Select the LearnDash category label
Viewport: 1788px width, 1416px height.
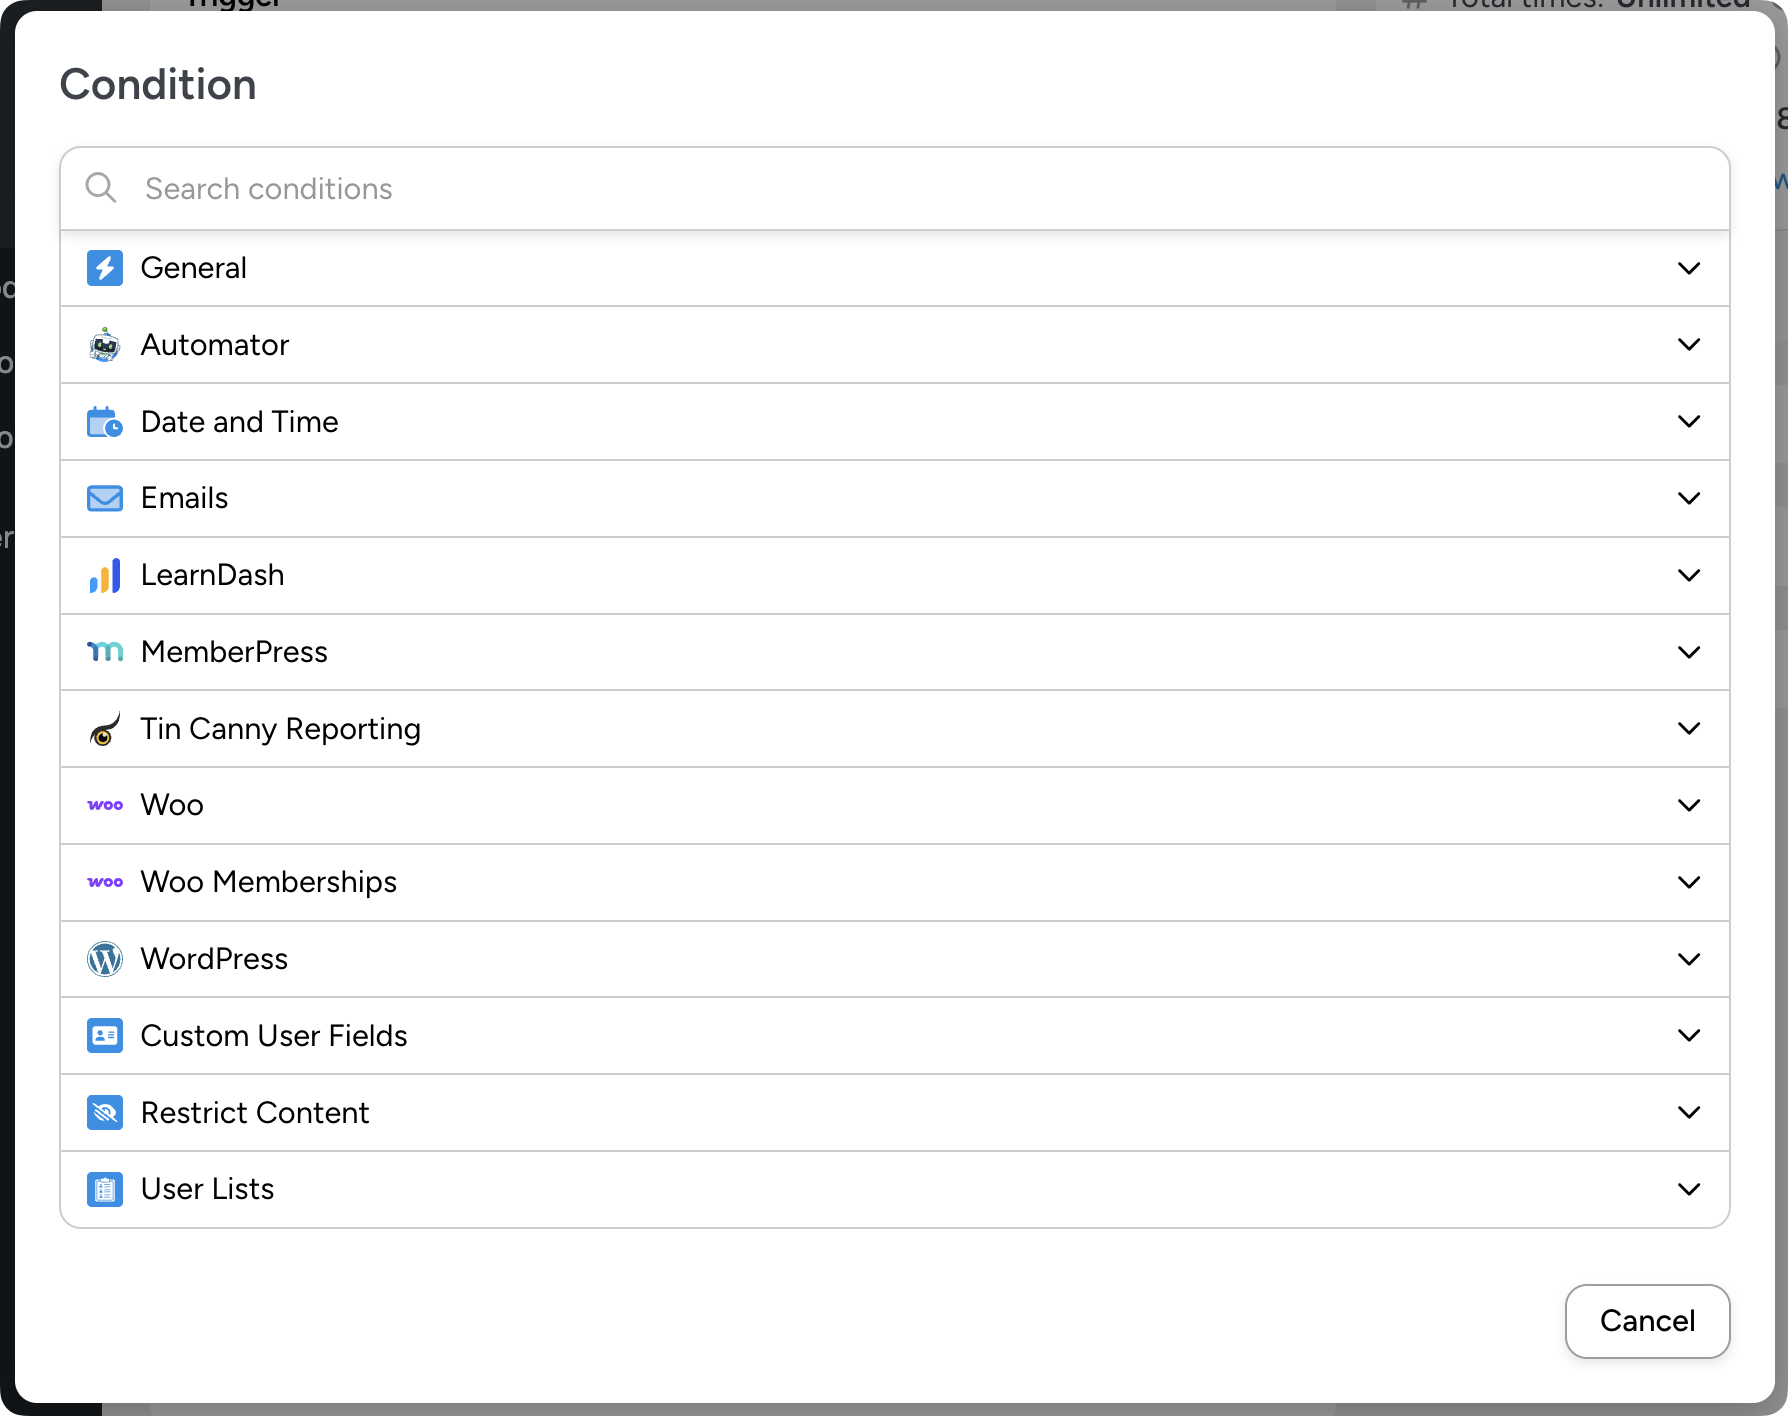[213, 575]
